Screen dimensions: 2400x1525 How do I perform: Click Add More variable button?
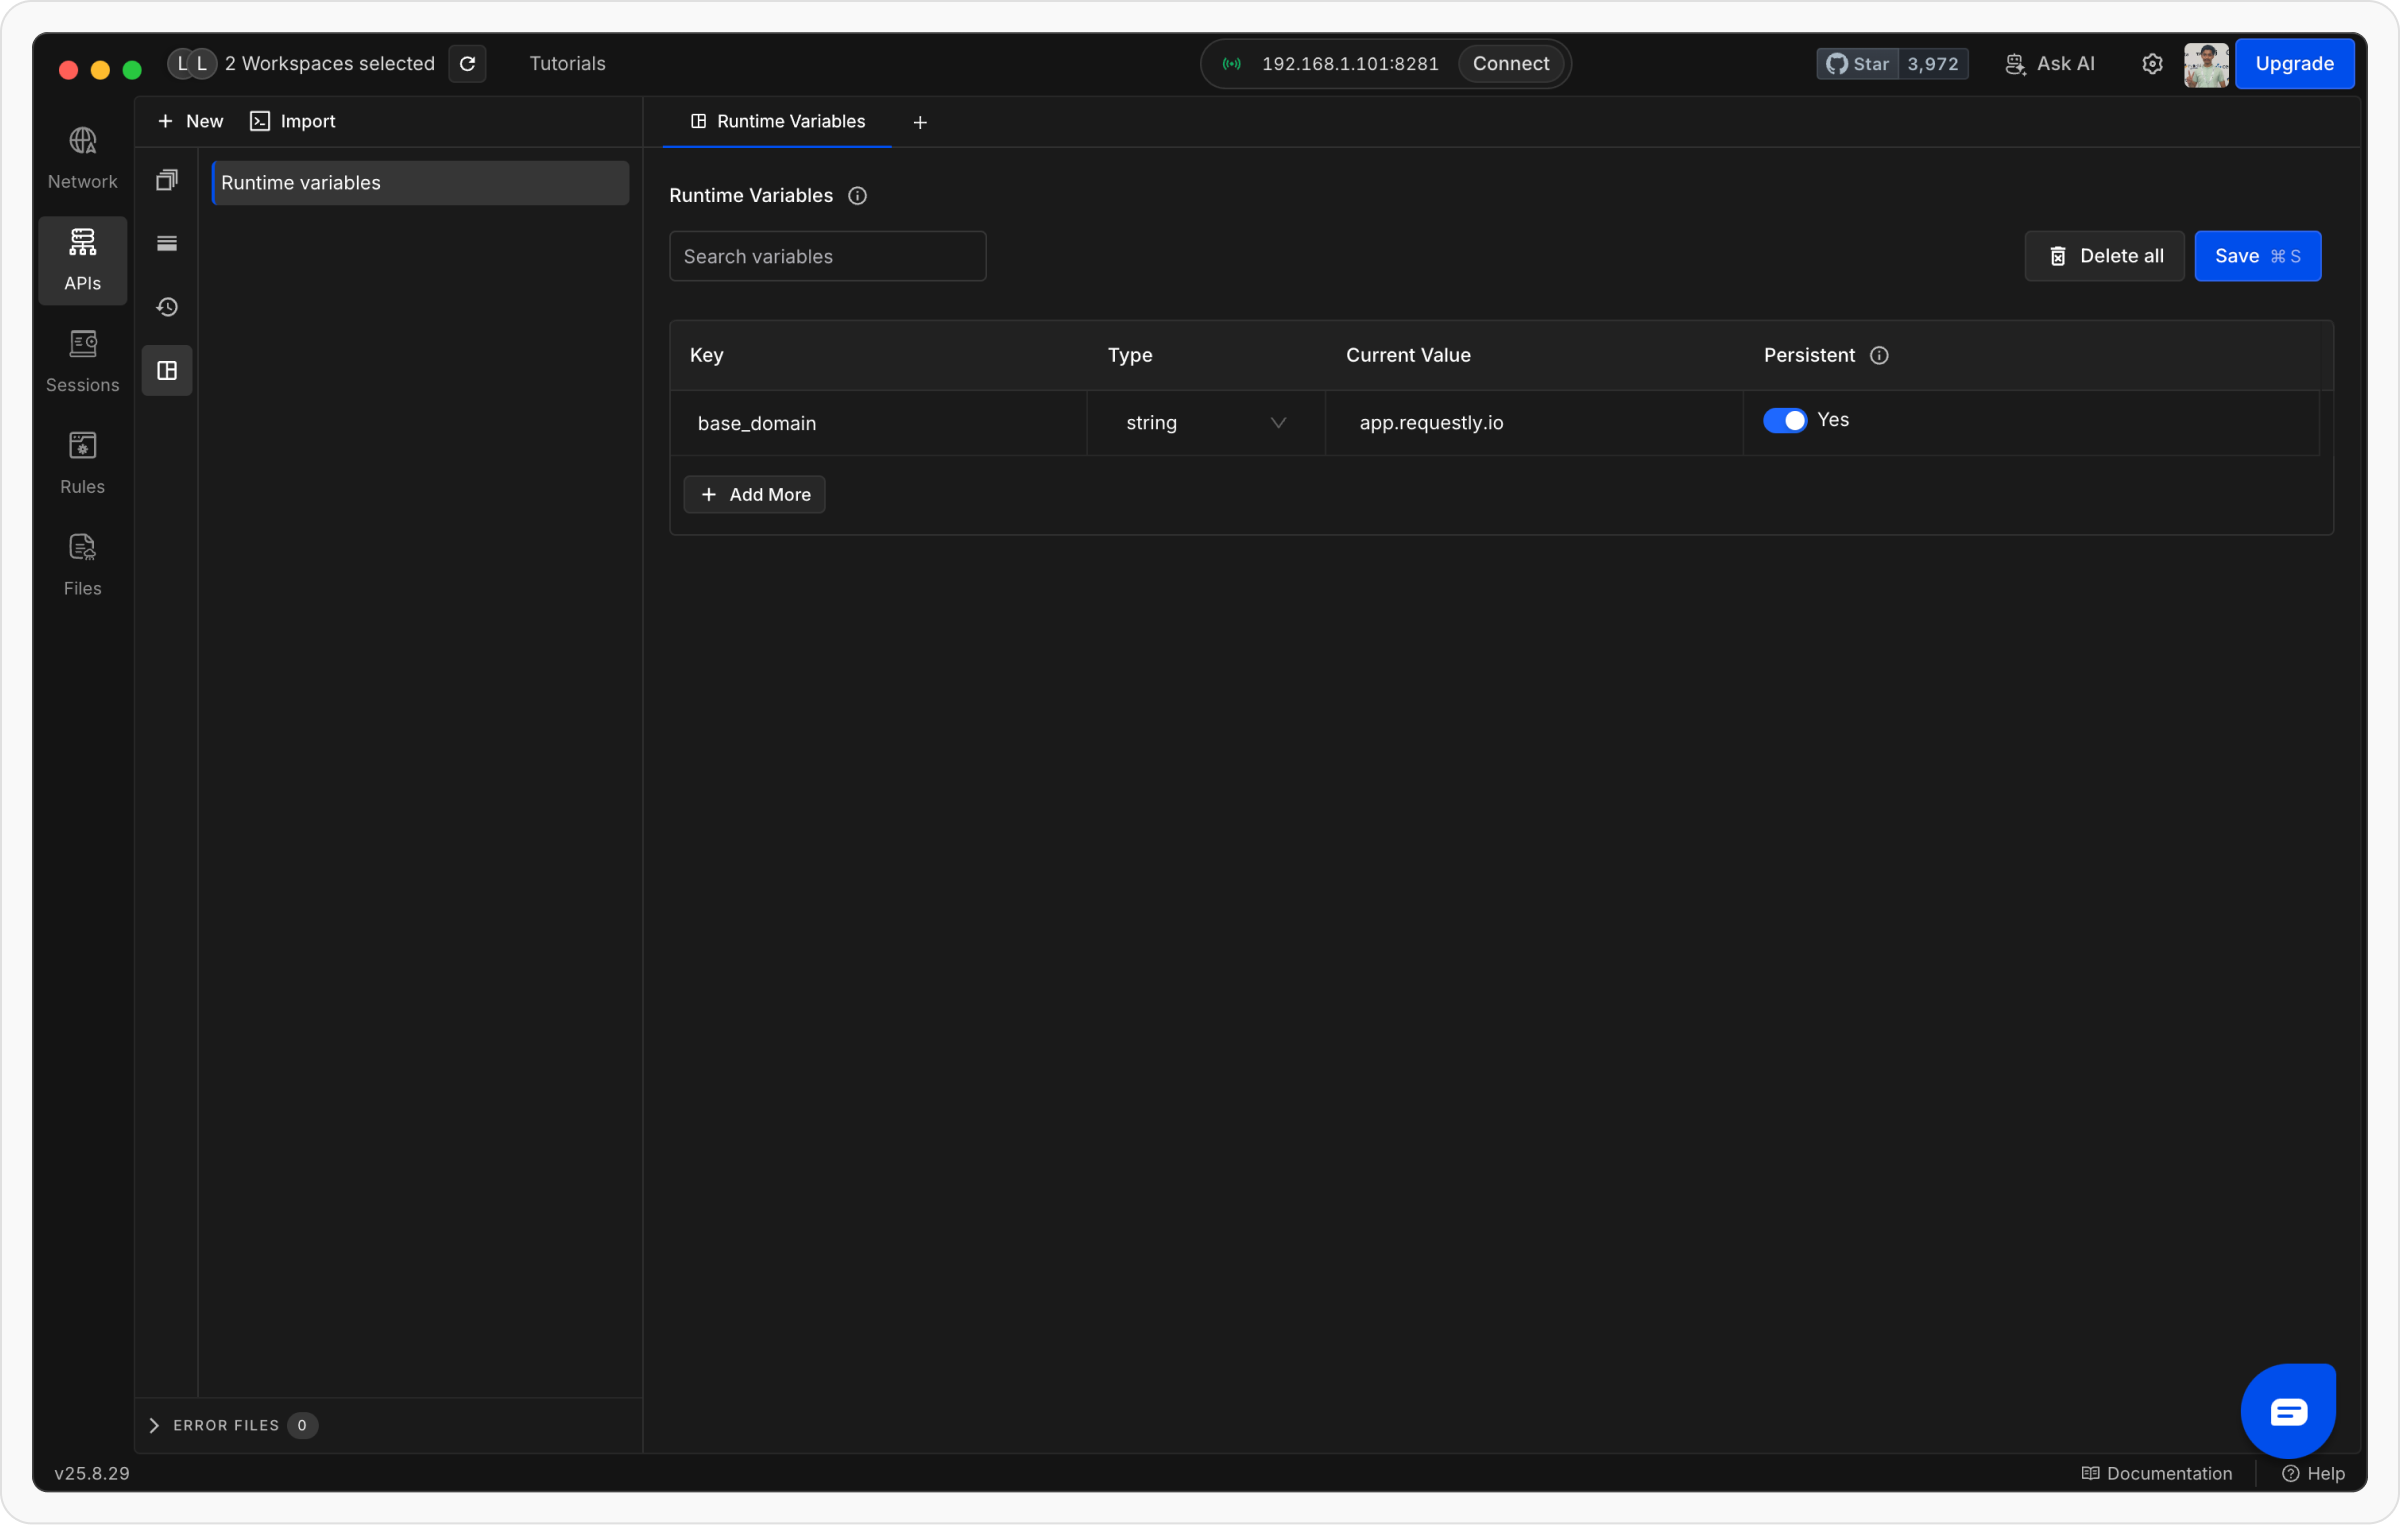pyautogui.click(x=754, y=495)
